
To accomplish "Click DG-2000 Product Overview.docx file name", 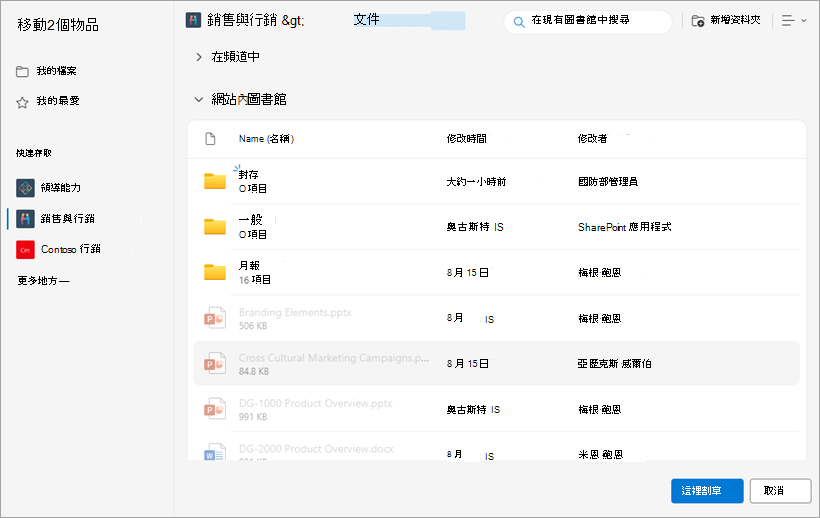I will (316, 448).
